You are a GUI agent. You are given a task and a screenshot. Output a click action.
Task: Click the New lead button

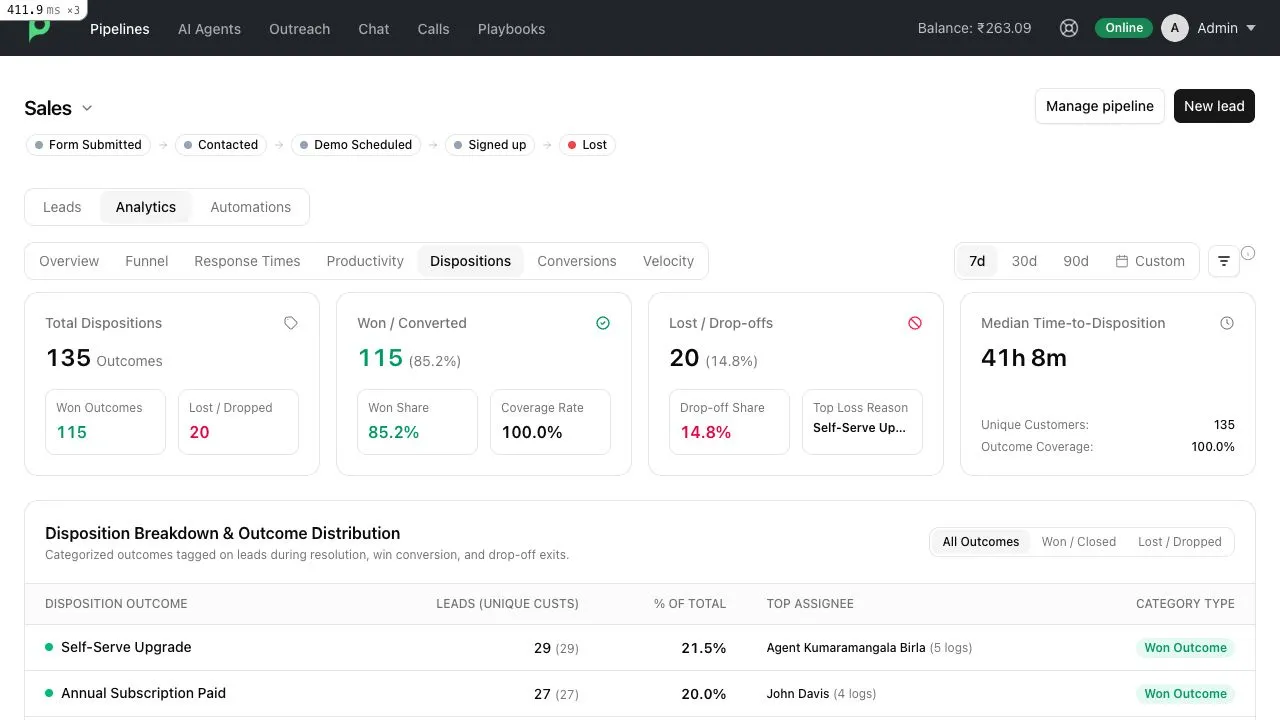(1214, 106)
